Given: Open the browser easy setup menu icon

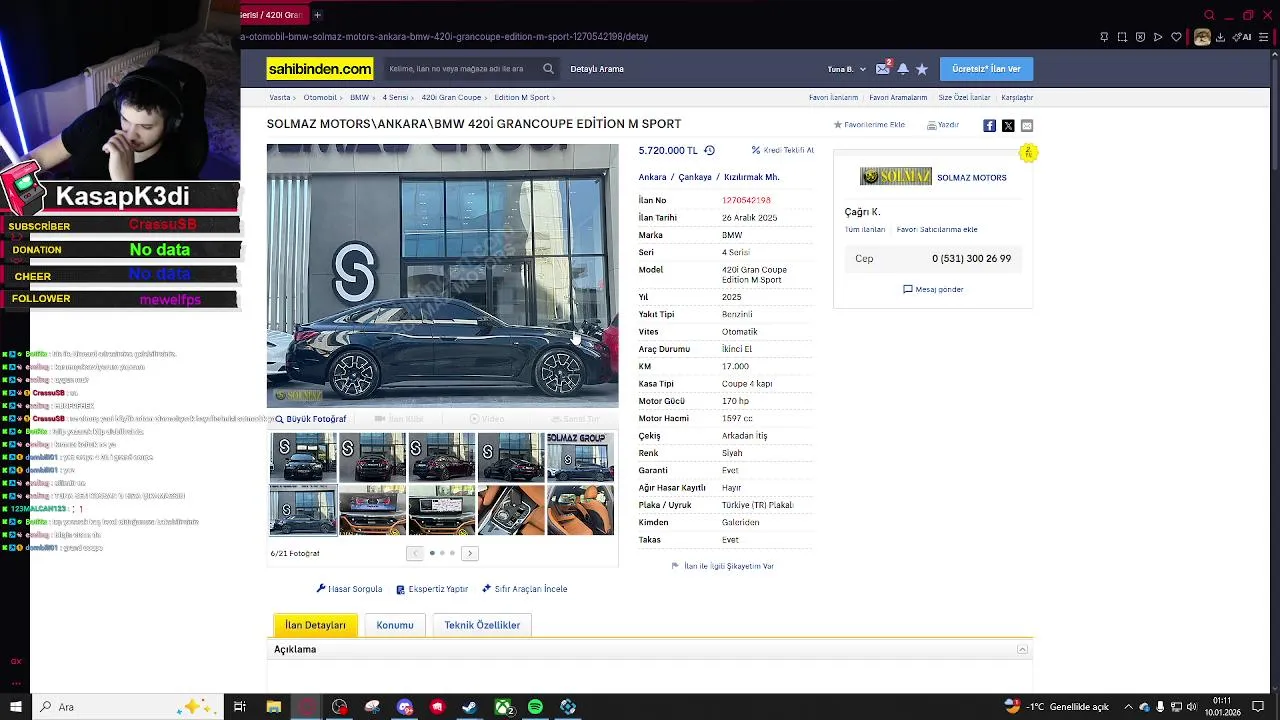Looking at the screenshot, I should click(1265, 37).
